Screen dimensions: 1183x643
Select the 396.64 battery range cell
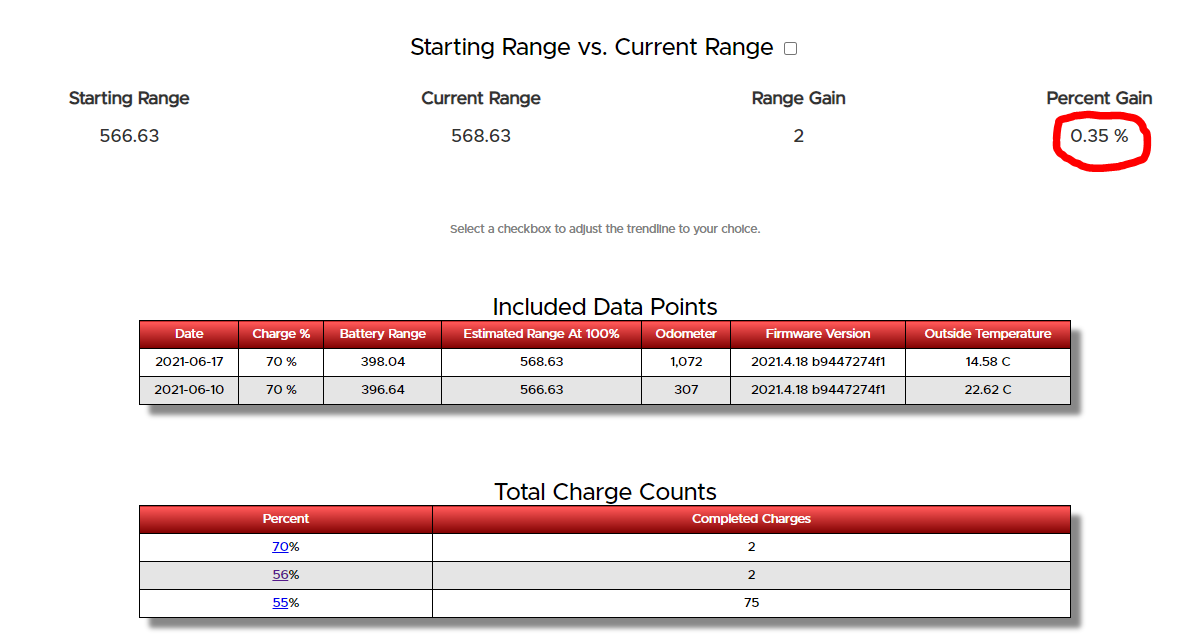click(x=383, y=390)
